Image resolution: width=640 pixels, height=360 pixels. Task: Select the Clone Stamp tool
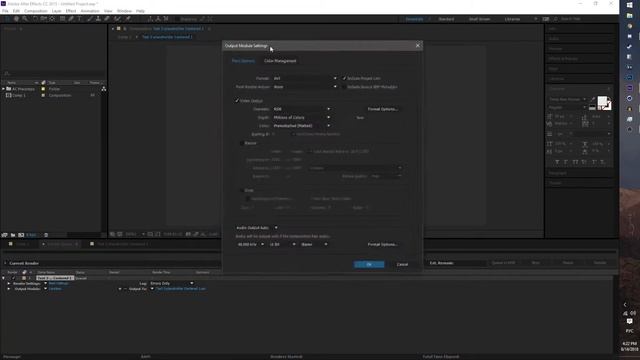(x=98, y=19)
